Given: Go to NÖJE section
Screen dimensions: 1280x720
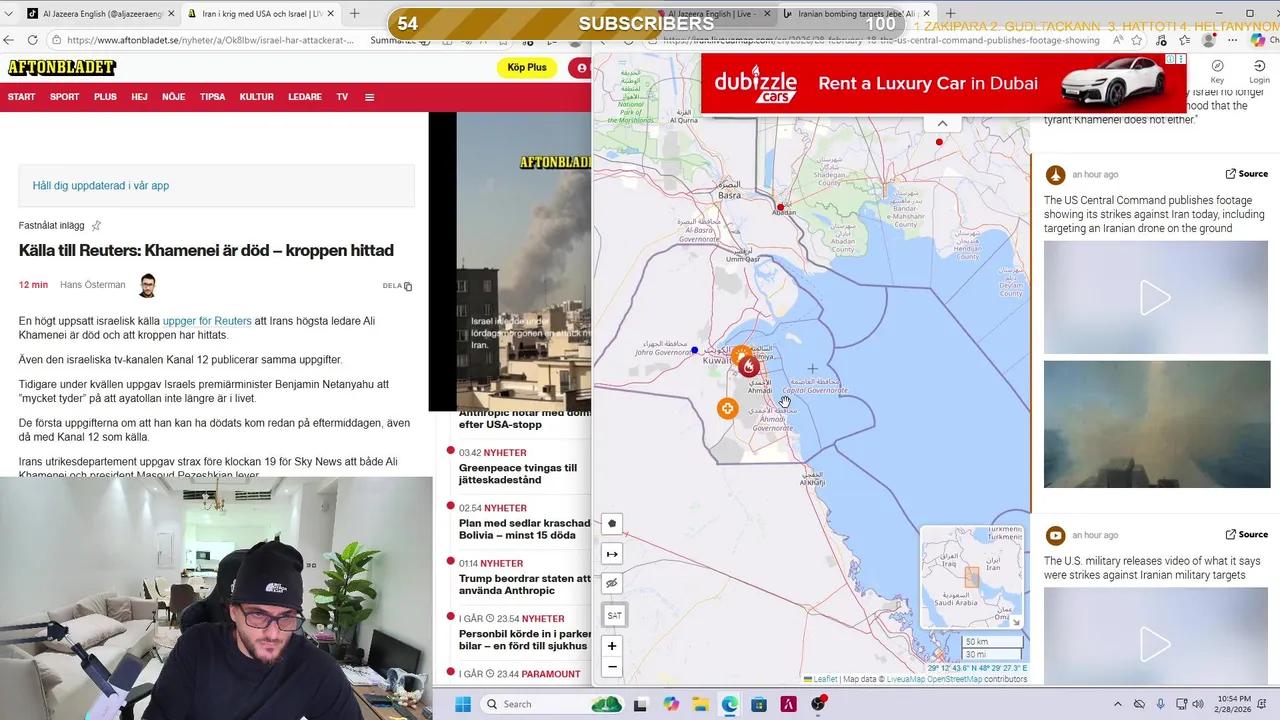Looking at the screenshot, I should (173, 97).
